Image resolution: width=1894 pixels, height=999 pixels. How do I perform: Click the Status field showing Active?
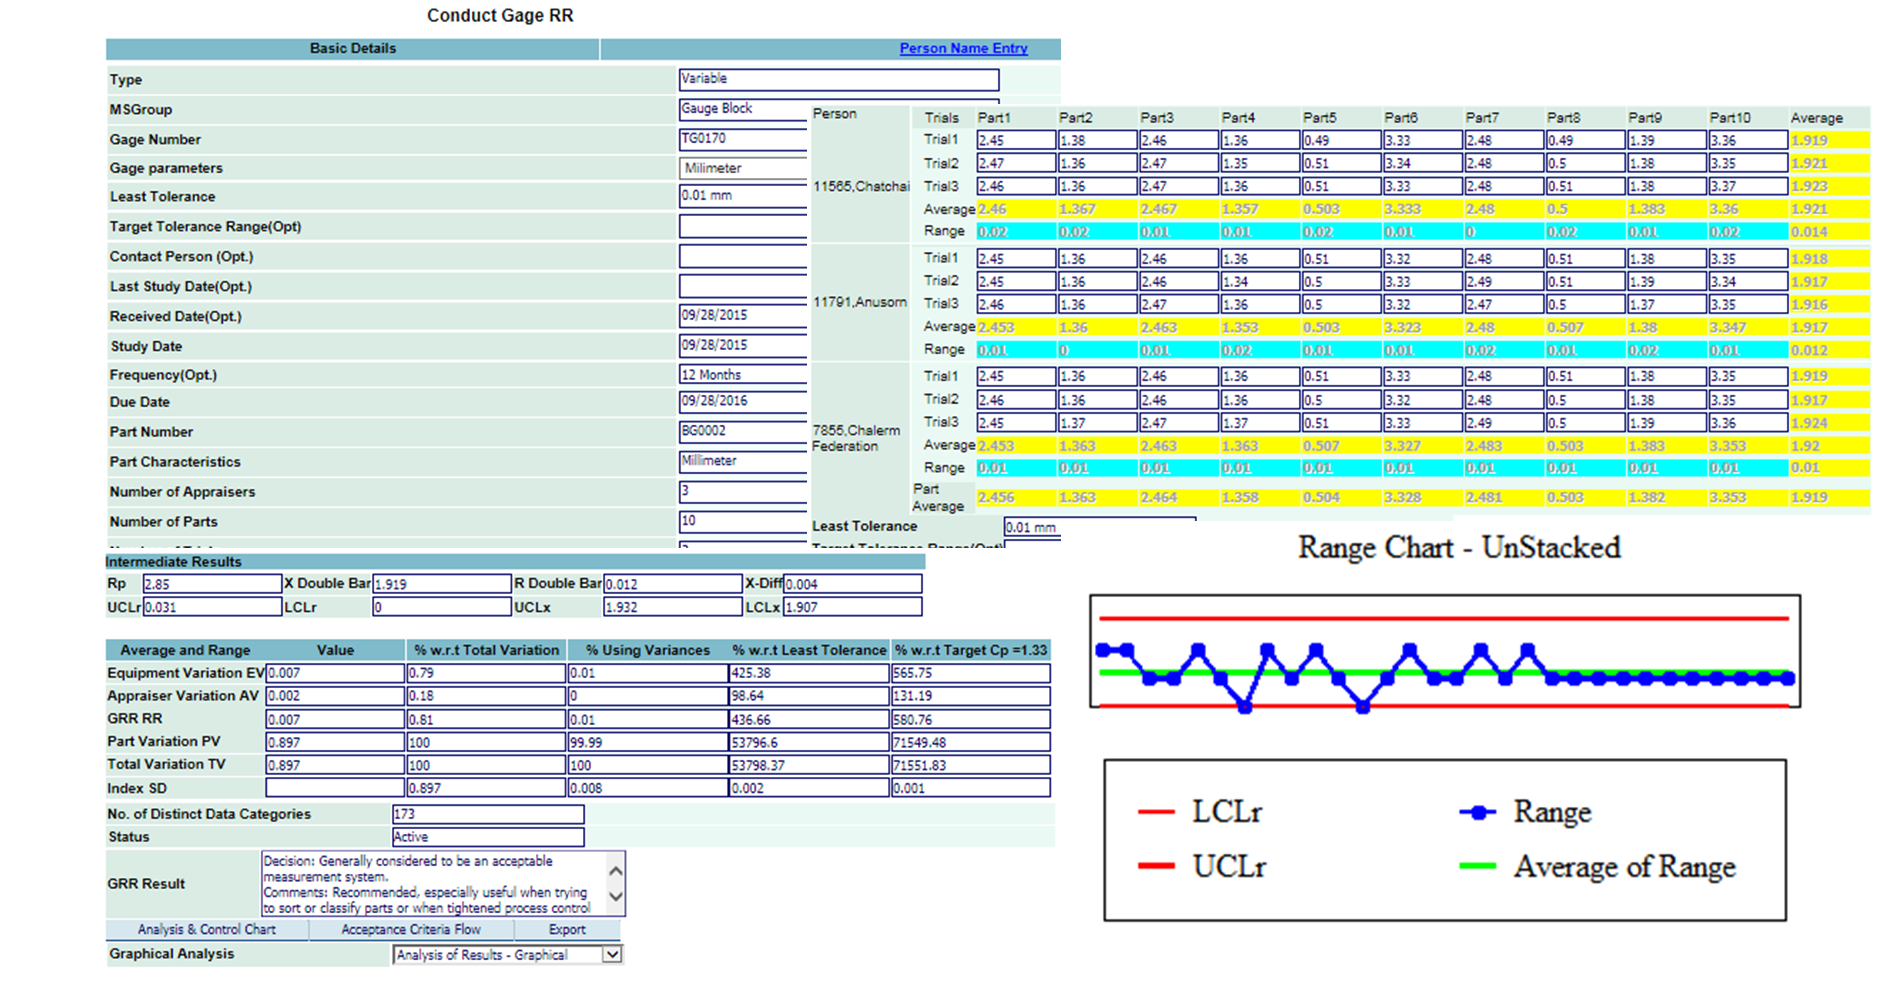click(488, 837)
